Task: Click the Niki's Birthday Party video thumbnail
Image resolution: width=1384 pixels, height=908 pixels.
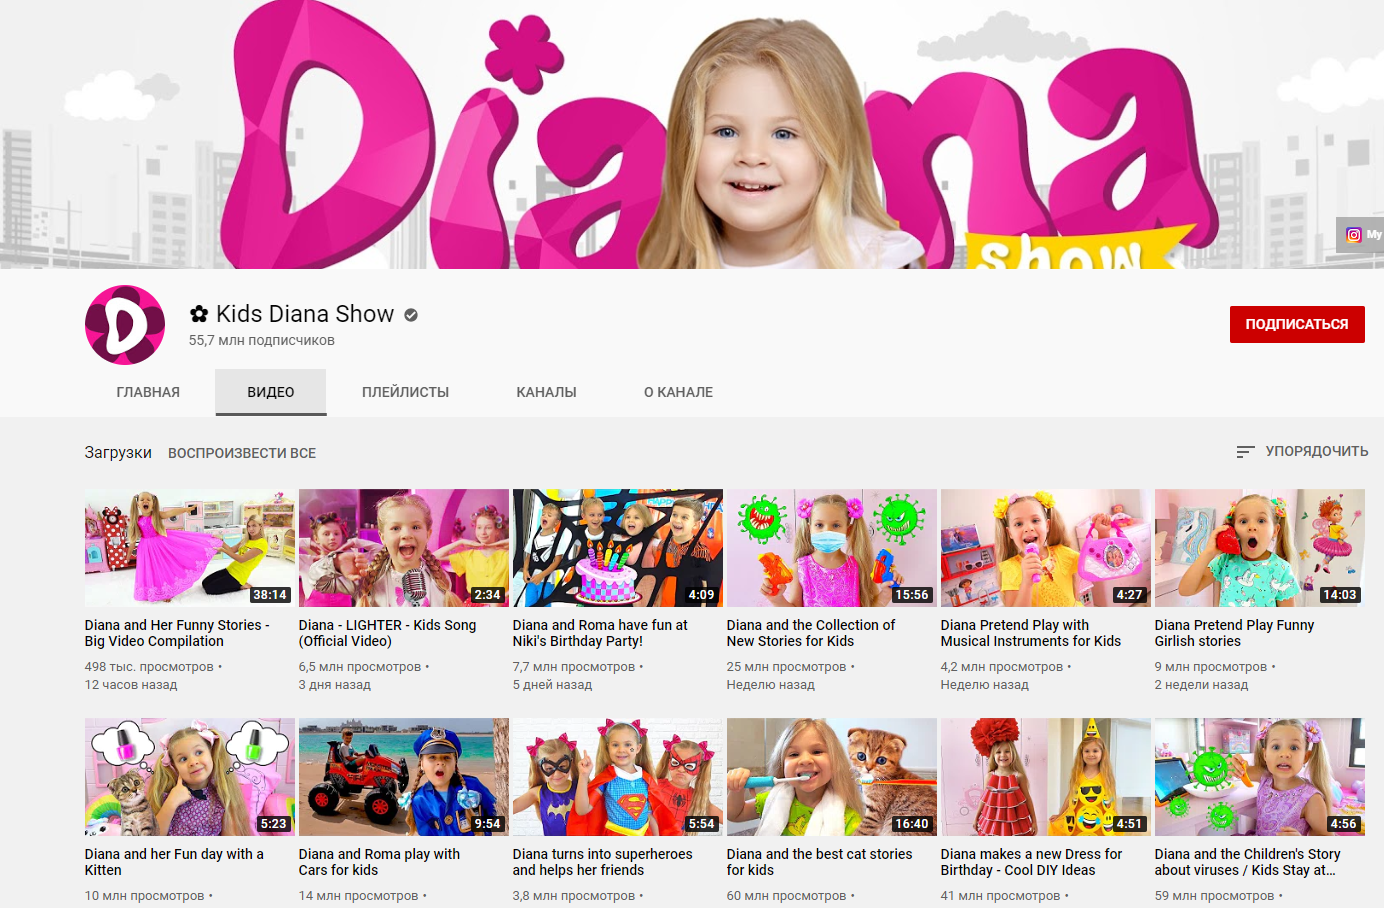Action: click(617, 547)
